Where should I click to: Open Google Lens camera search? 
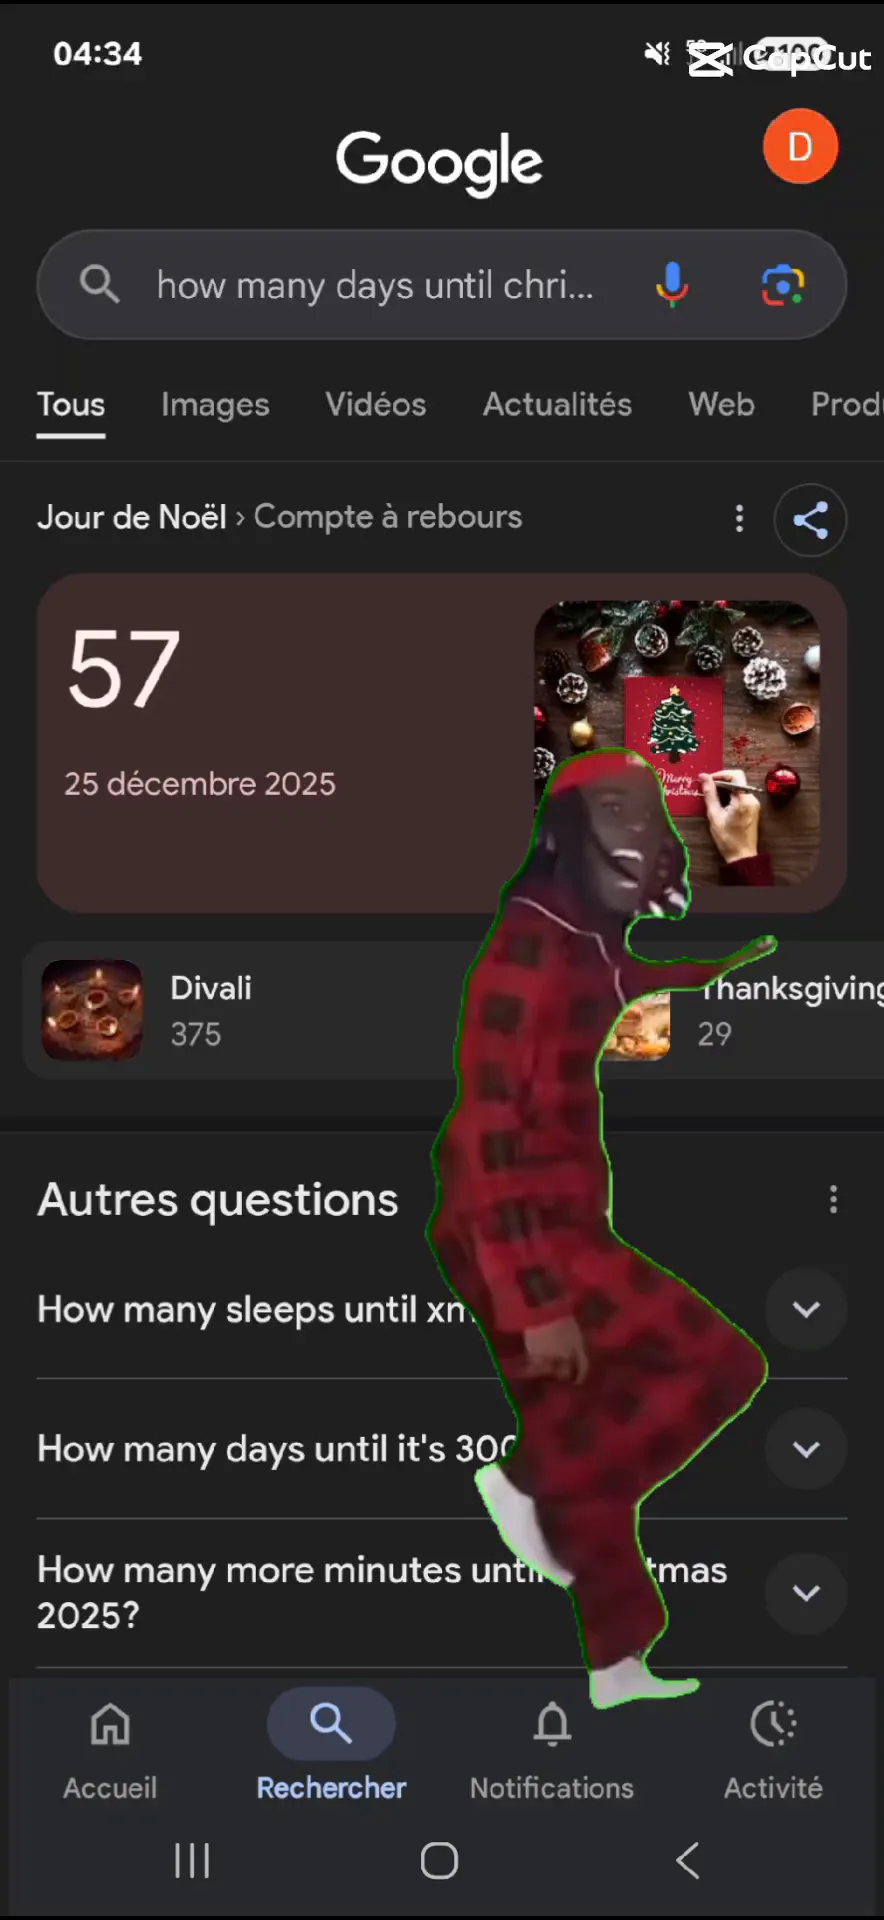783,285
